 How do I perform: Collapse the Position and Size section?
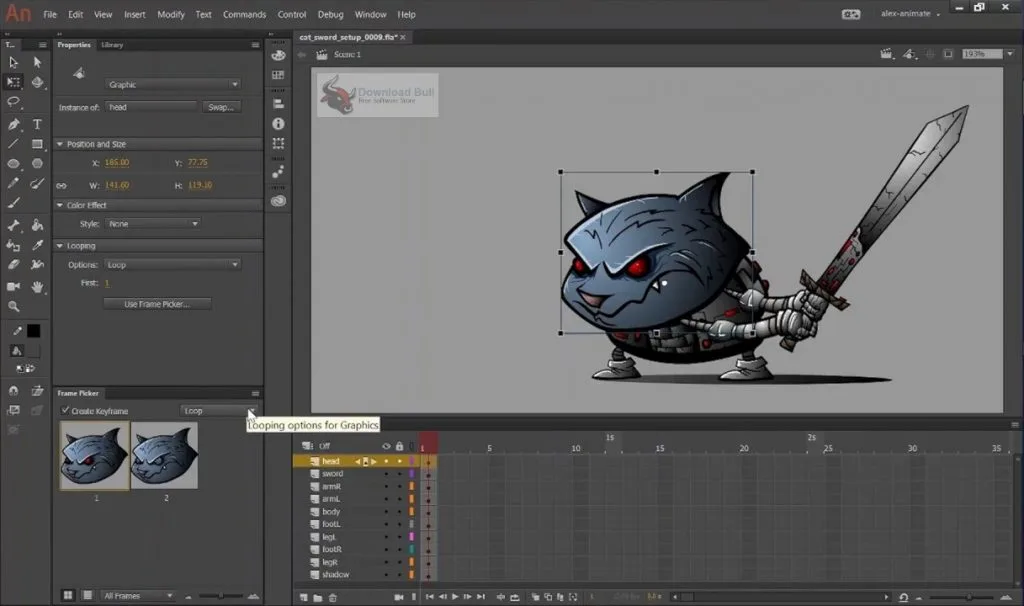(x=60, y=144)
